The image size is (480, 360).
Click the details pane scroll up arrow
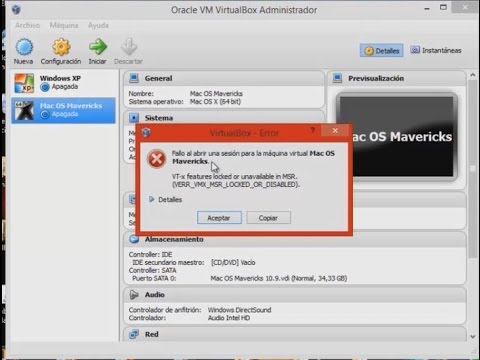(x=473, y=75)
